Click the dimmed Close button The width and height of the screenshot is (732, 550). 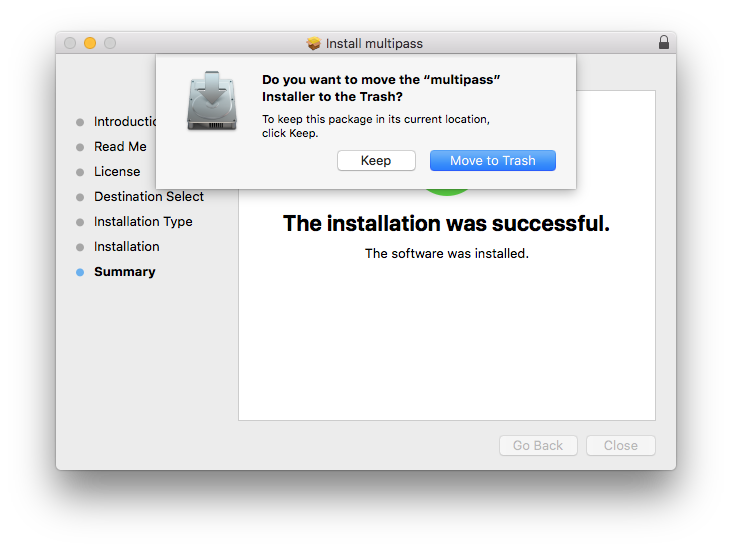click(x=620, y=445)
